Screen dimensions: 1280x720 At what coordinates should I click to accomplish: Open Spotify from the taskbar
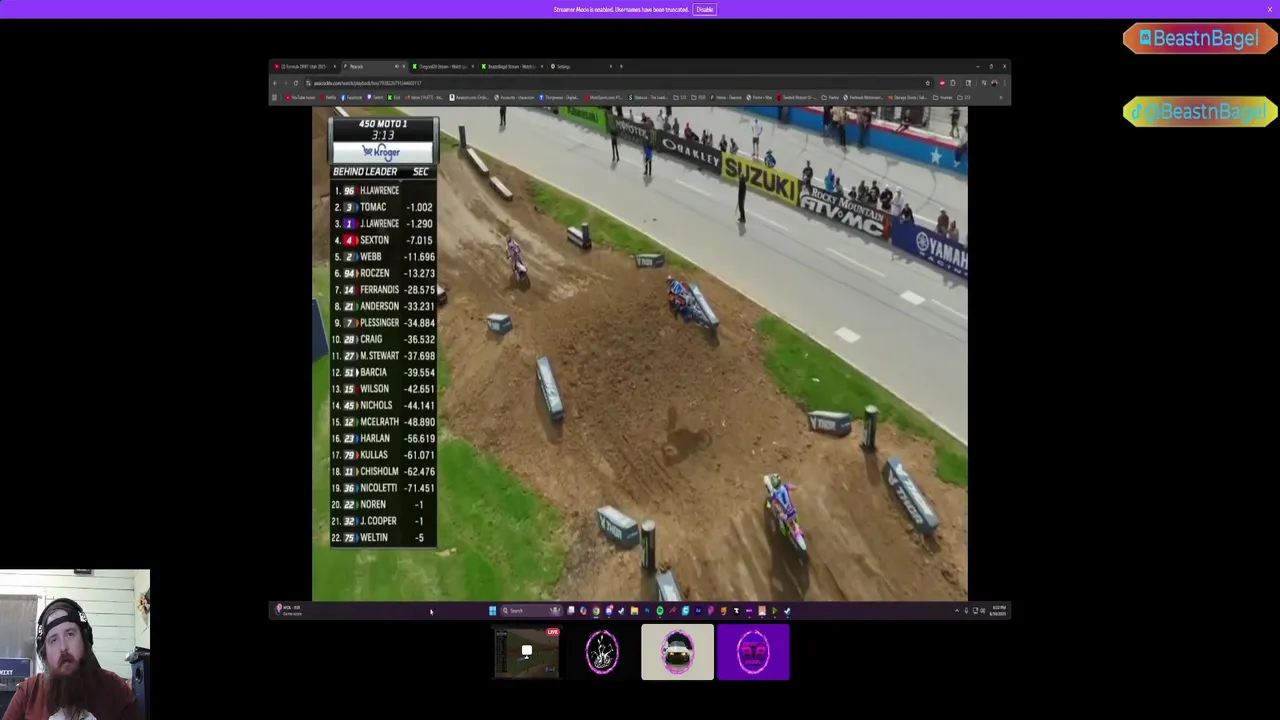660,610
